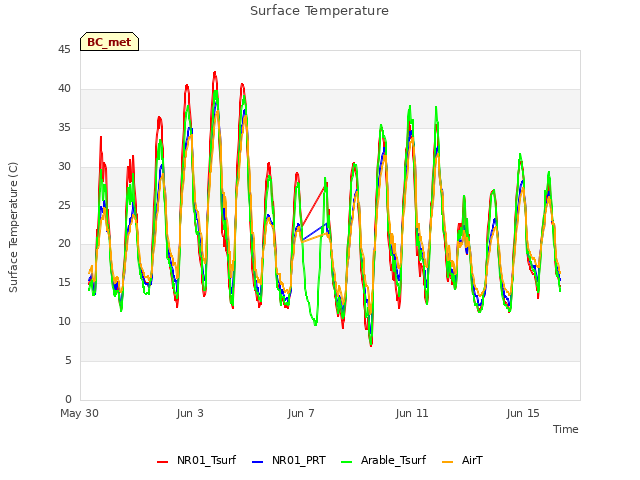Click the 0 y-axis tick label

click(x=68, y=399)
